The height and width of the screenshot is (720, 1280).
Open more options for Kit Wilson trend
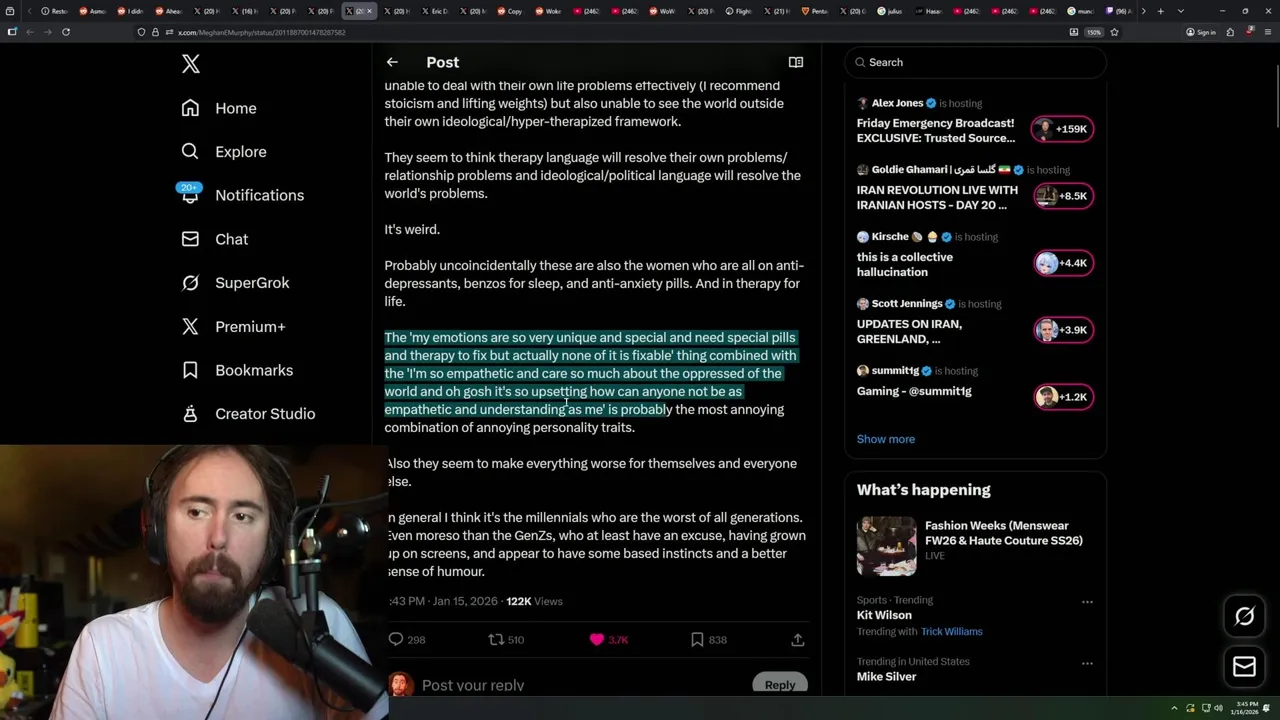(x=1087, y=602)
